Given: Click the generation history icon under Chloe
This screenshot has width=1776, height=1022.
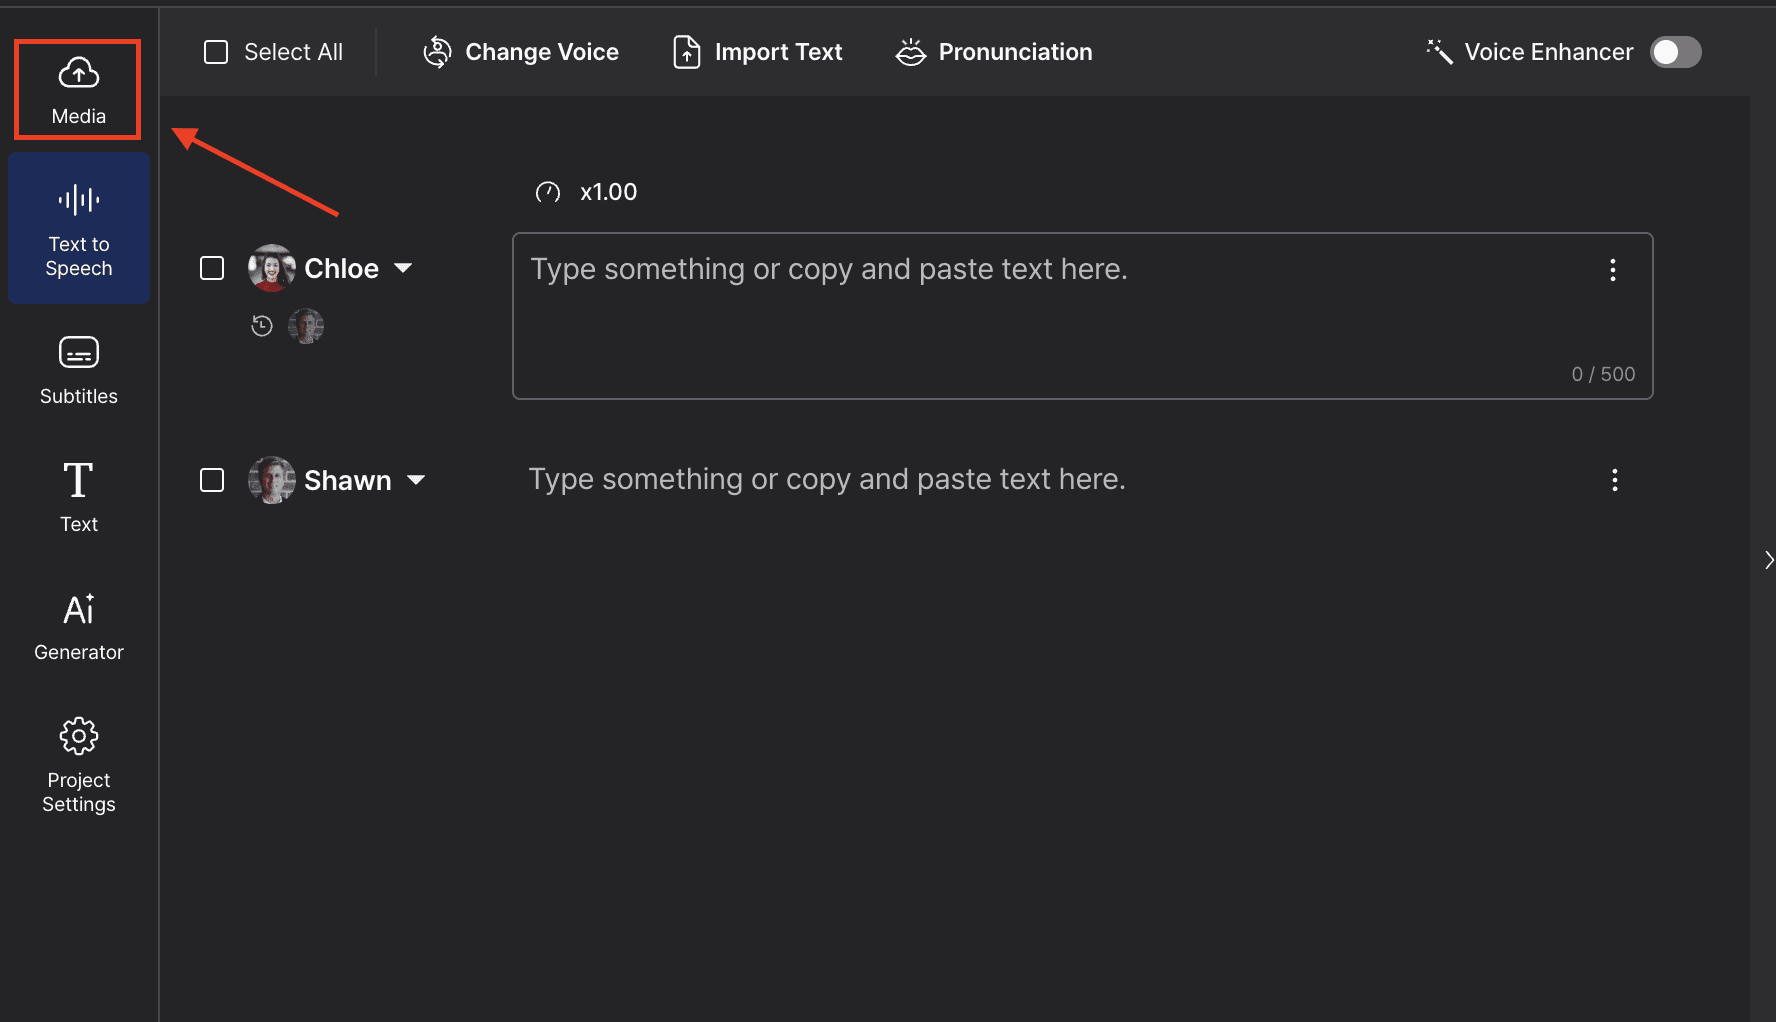Looking at the screenshot, I should [261, 325].
